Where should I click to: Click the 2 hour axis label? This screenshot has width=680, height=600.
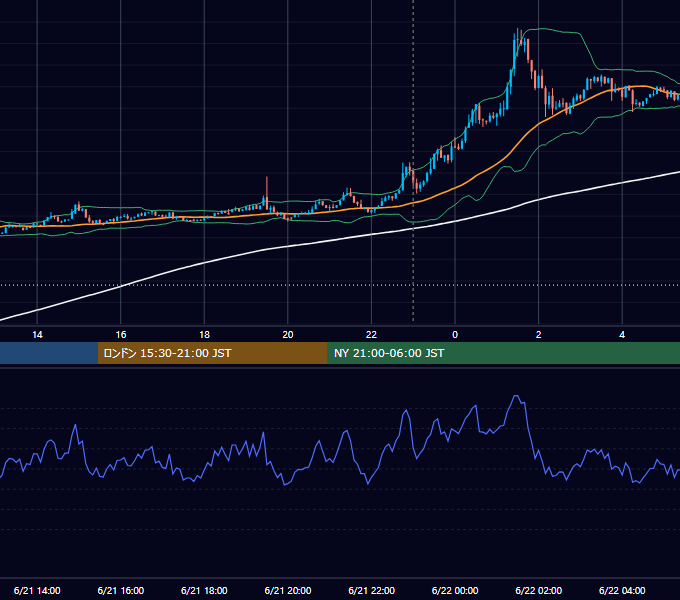tap(539, 335)
